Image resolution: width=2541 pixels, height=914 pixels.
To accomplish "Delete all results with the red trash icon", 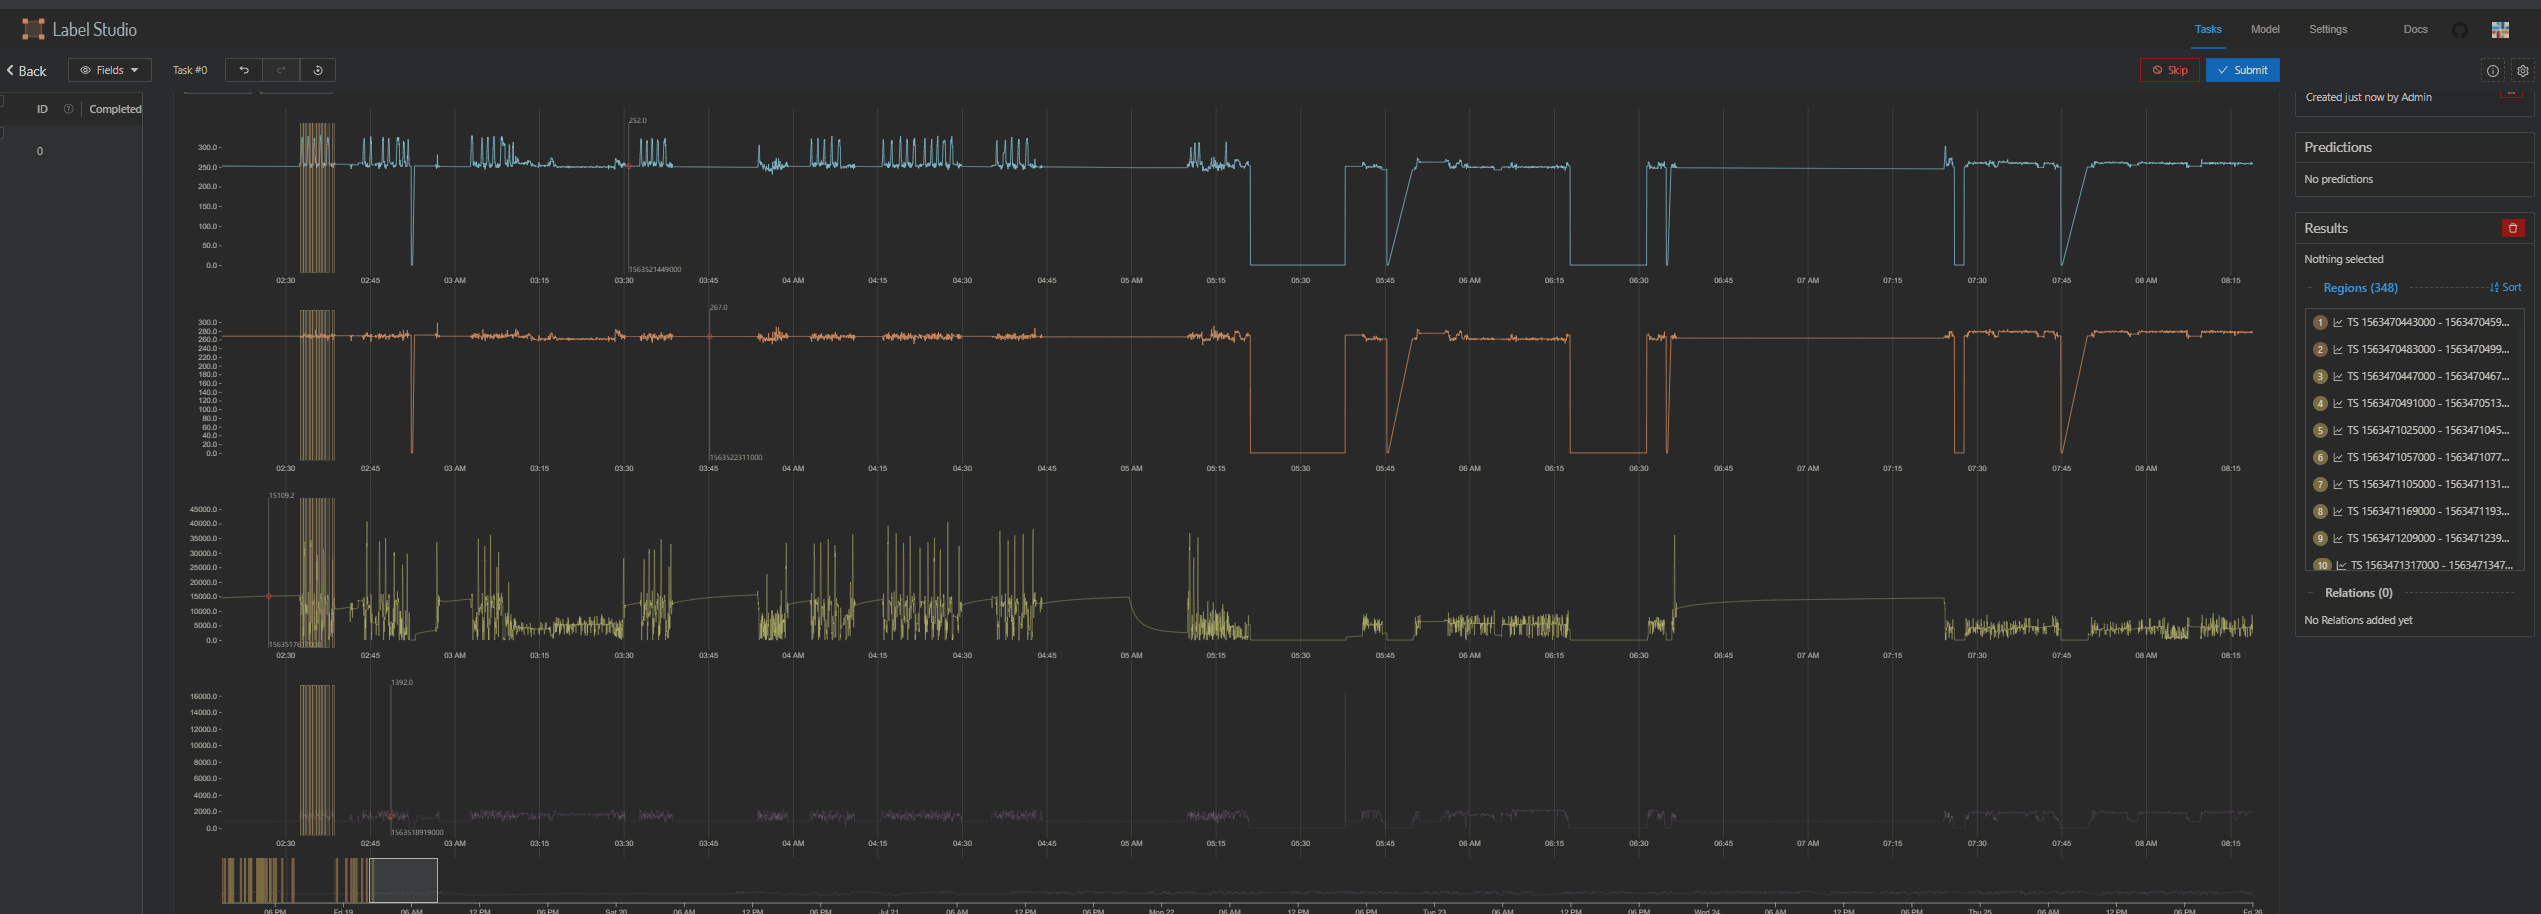I will (x=2514, y=228).
